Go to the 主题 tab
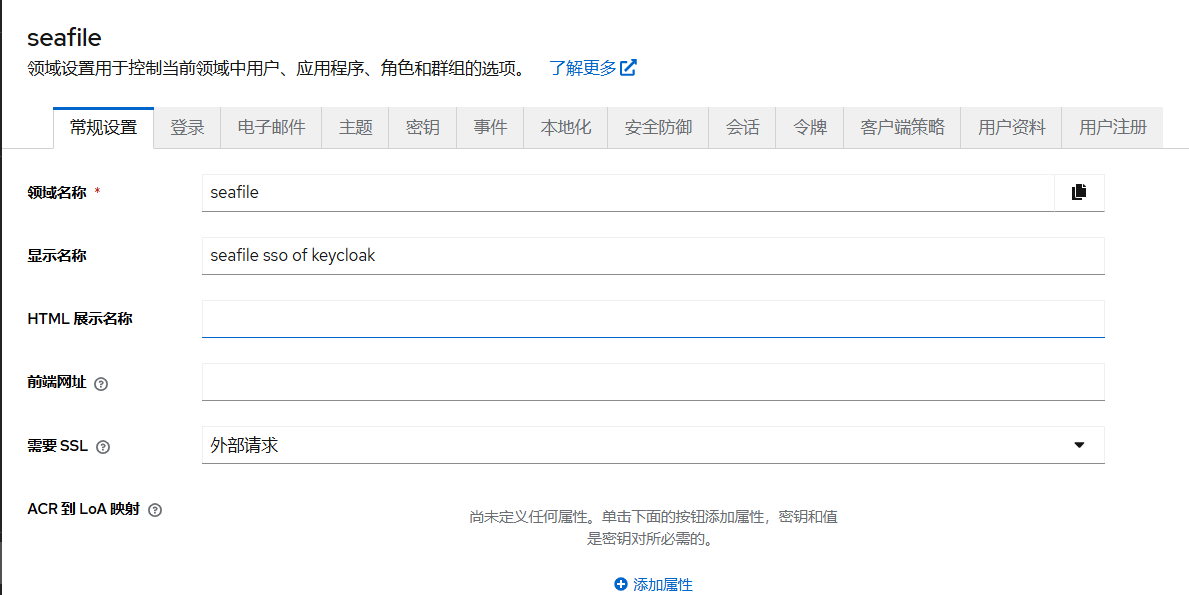 click(356, 127)
